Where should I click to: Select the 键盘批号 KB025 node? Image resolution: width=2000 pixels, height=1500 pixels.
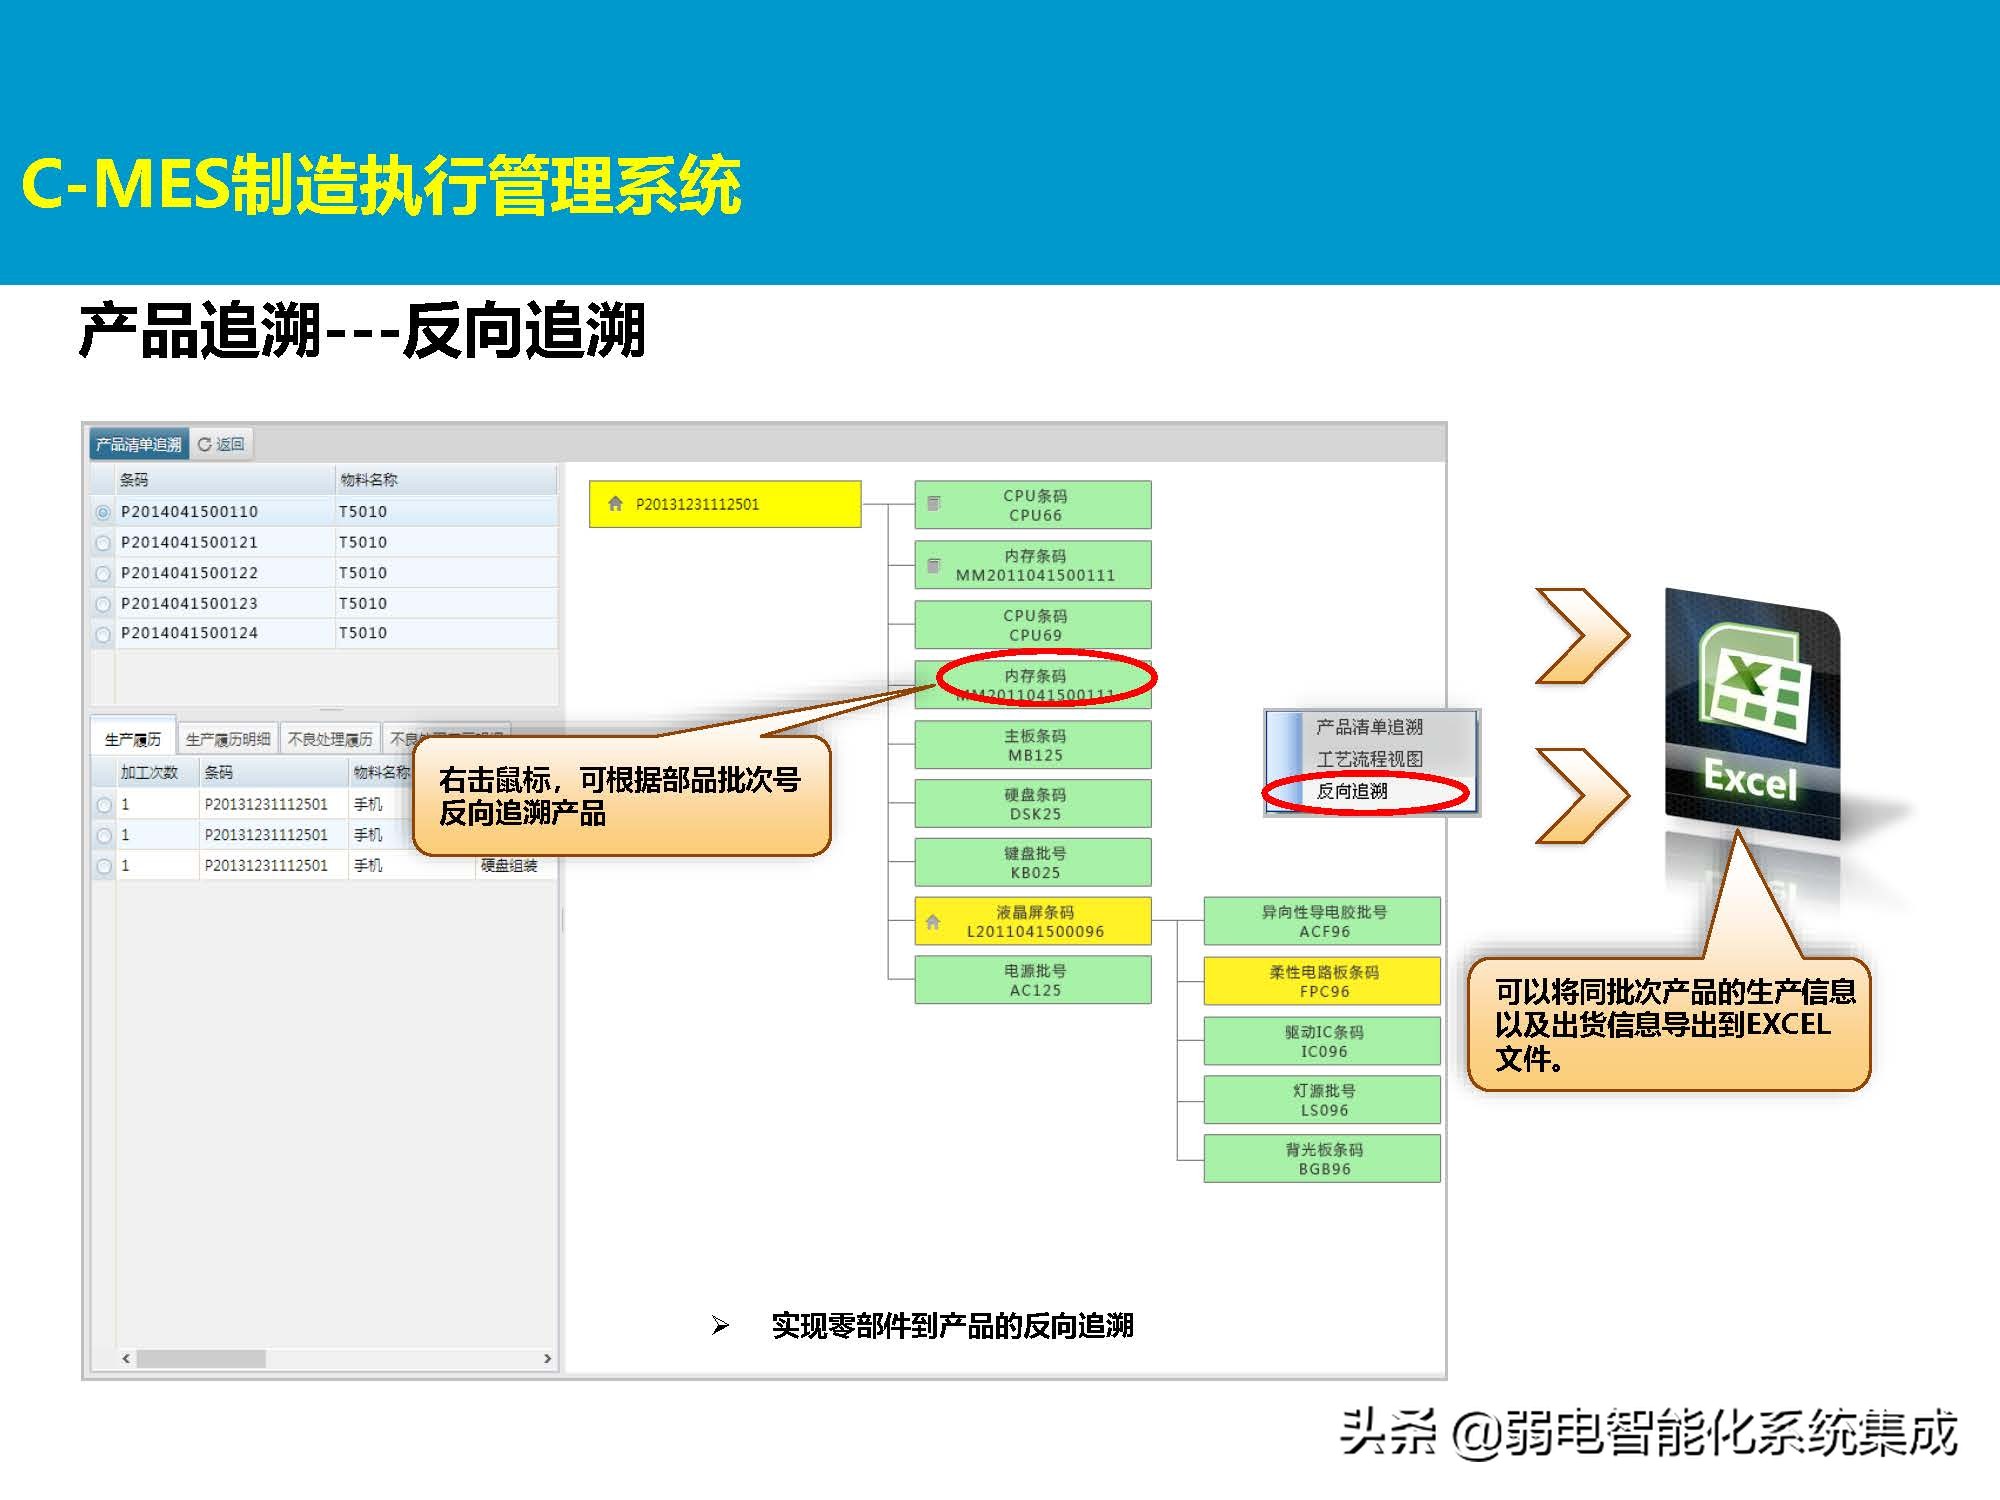pos(1033,863)
